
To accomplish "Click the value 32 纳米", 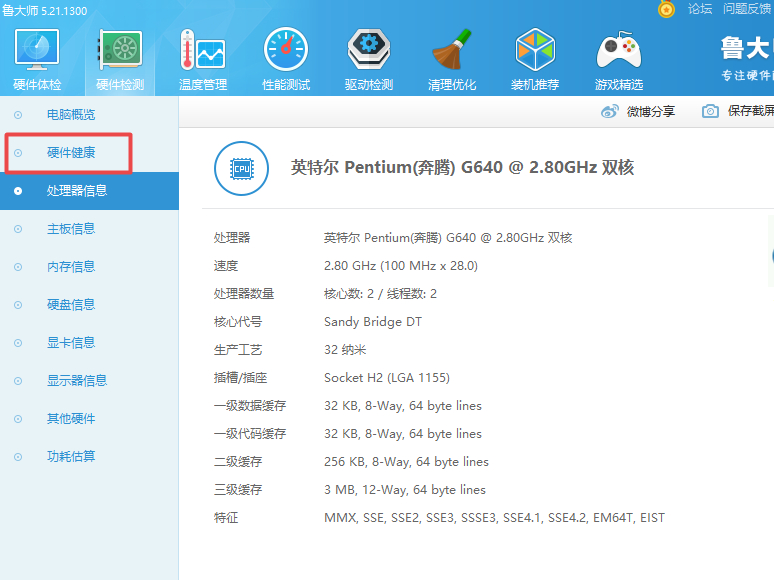I will (x=345, y=350).
